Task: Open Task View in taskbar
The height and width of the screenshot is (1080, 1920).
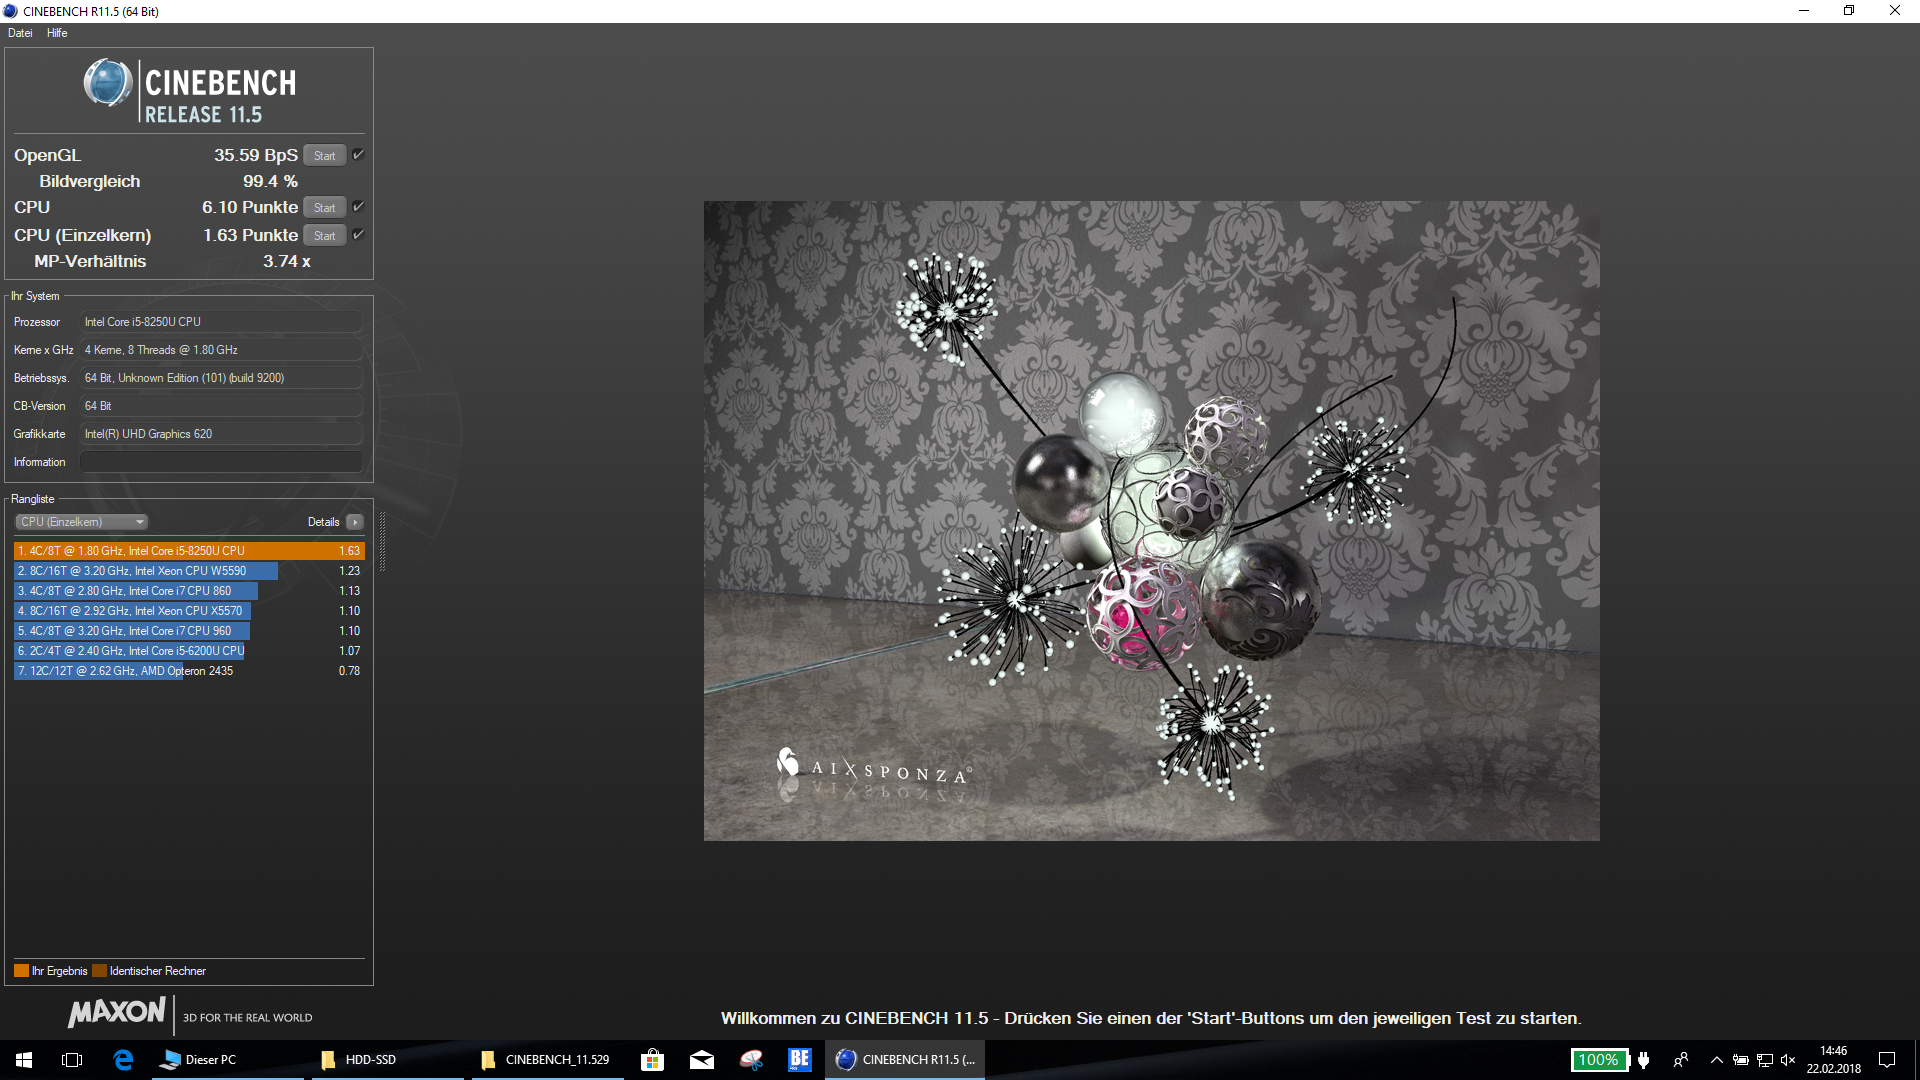Action: (72, 1060)
